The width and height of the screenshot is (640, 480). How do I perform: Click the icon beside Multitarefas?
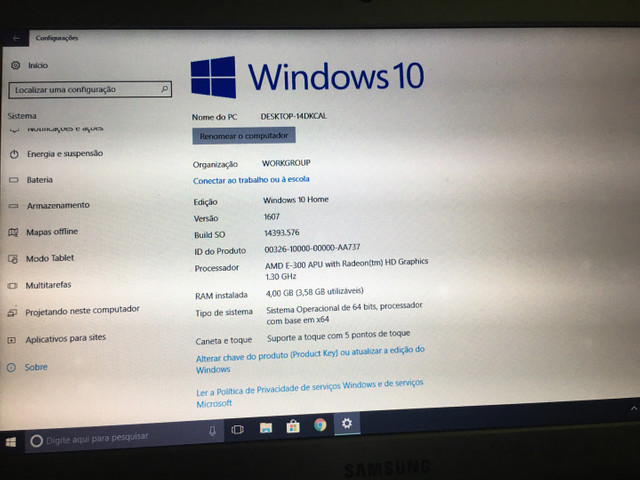(x=12, y=286)
